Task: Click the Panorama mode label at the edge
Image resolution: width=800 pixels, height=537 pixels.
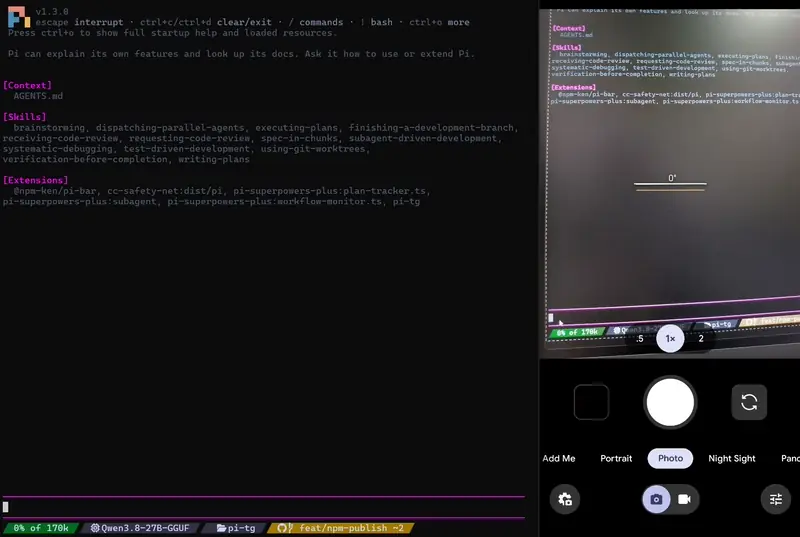Action: coord(790,458)
